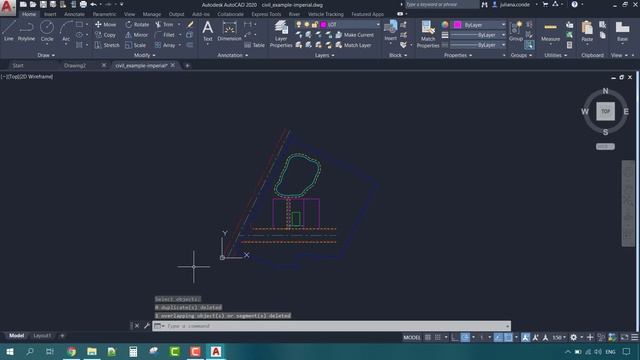640x360 pixels.
Task: Click Make Current layer button
Action: [354, 35]
